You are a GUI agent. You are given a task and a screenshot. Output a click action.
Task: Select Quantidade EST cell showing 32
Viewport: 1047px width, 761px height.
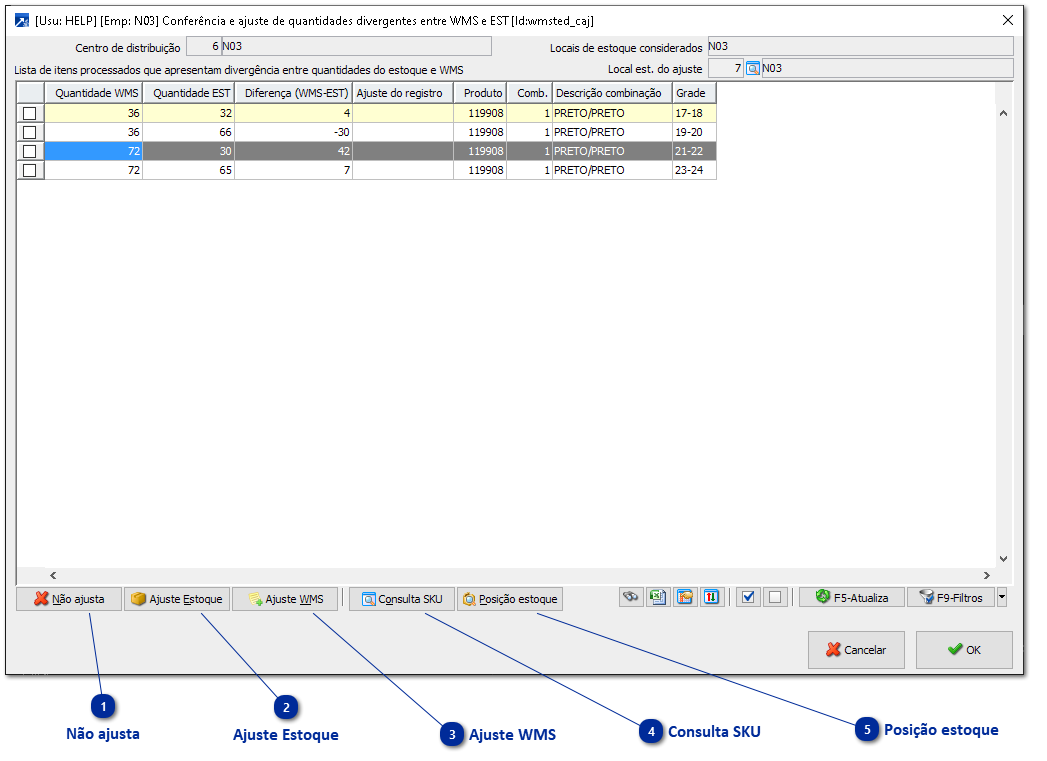click(x=188, y=113)
